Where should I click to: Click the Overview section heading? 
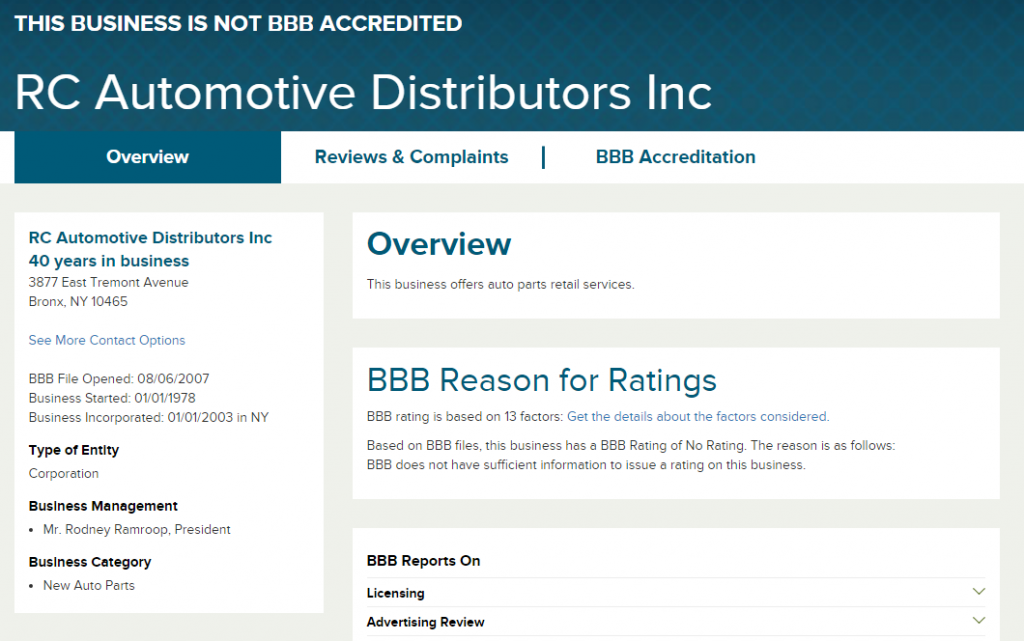(439, 244)
